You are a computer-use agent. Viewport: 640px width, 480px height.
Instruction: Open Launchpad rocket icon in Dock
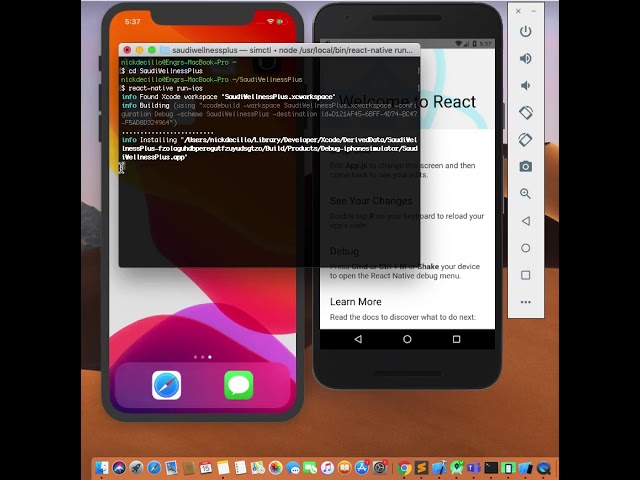[x=136, y=468]
